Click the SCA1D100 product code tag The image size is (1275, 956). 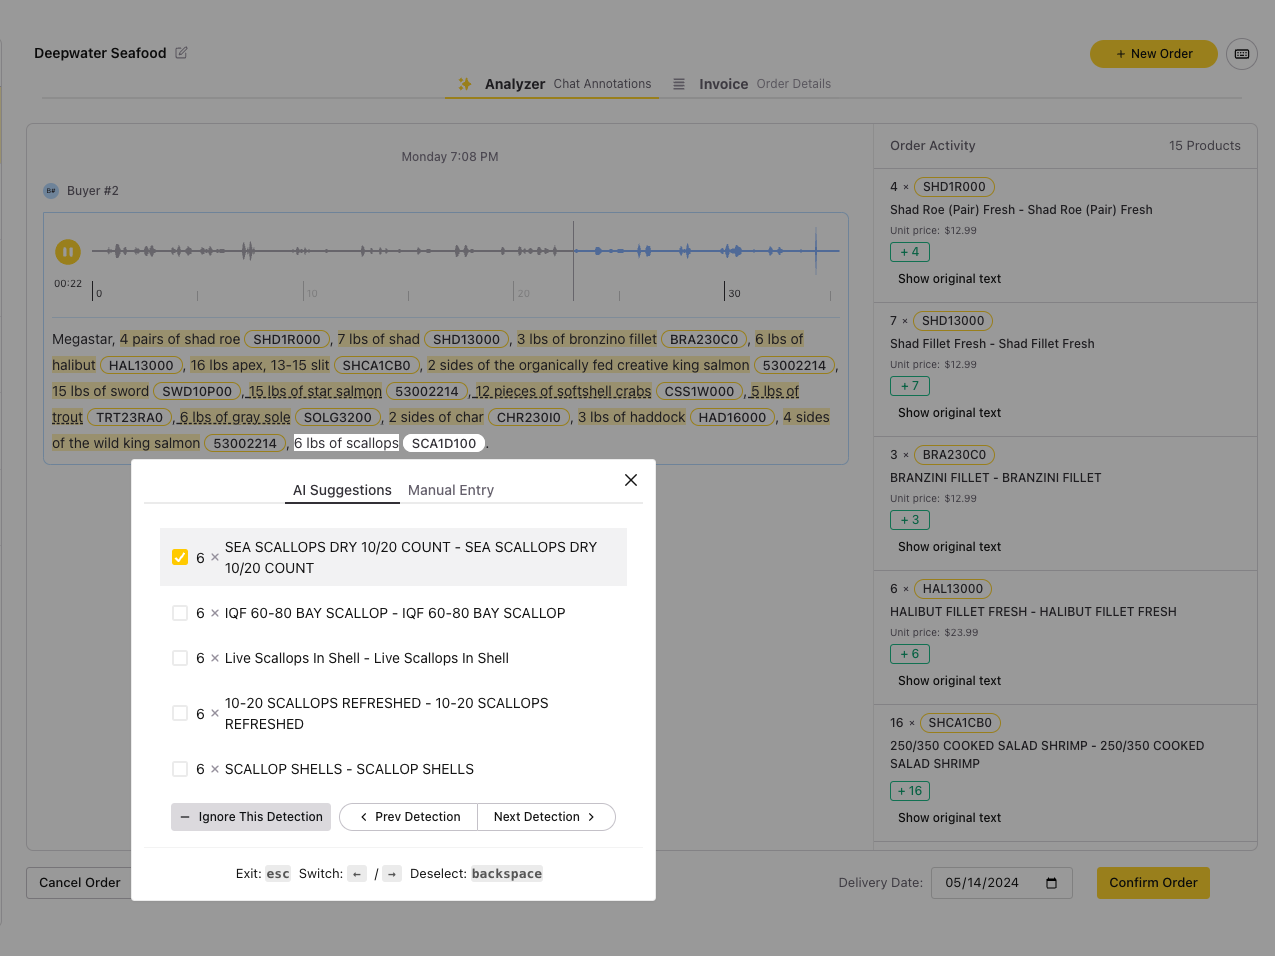coord(444,443)
